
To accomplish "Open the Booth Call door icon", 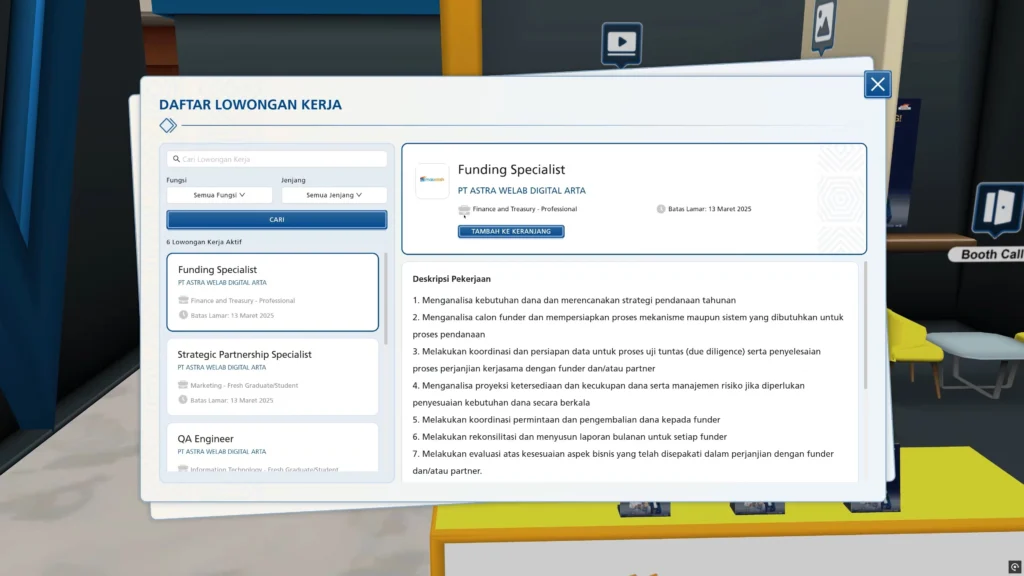I will pos(997,208).
